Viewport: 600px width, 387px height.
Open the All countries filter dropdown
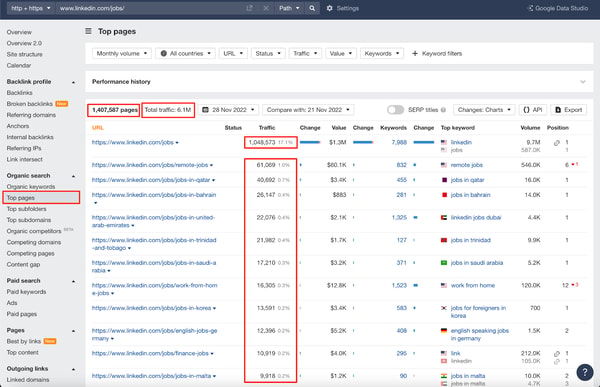(185, 54)
